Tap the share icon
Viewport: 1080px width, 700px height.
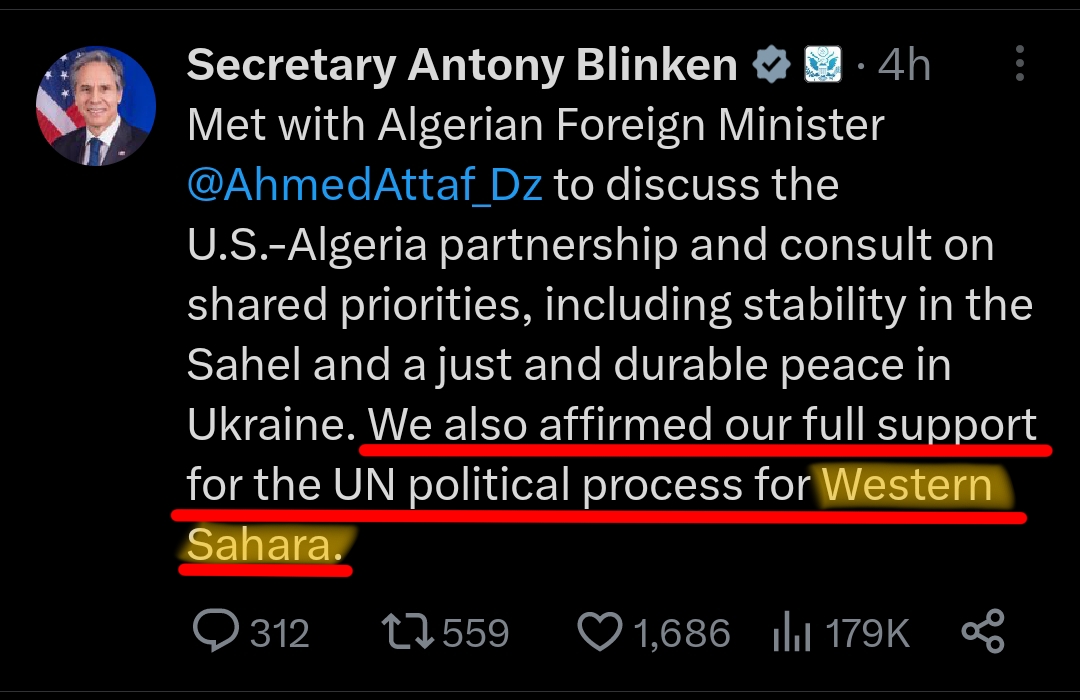point(981,632)
